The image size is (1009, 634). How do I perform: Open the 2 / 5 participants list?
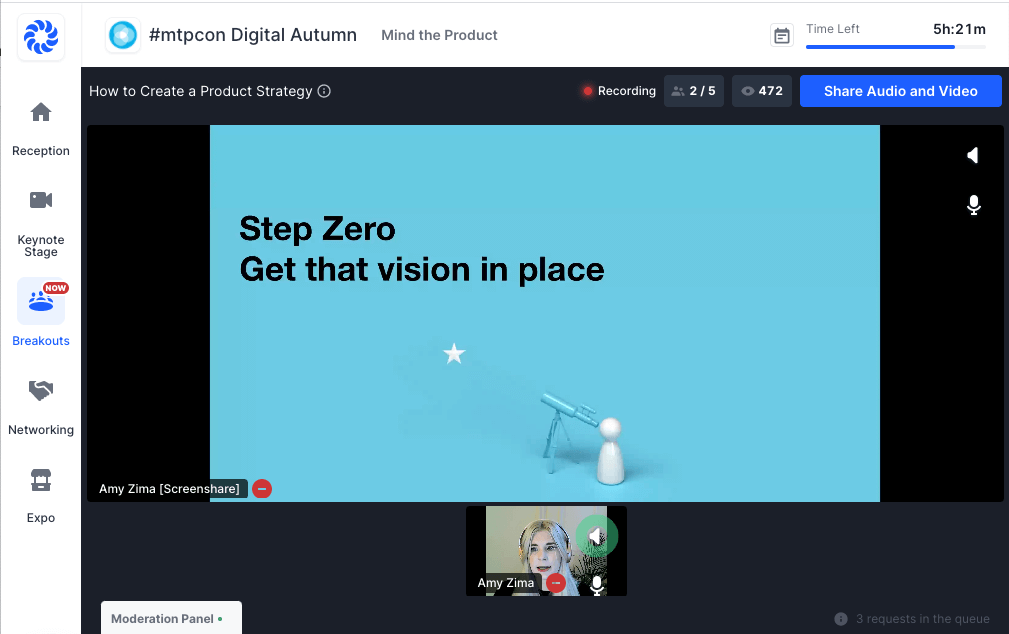[x=693, y=91]
